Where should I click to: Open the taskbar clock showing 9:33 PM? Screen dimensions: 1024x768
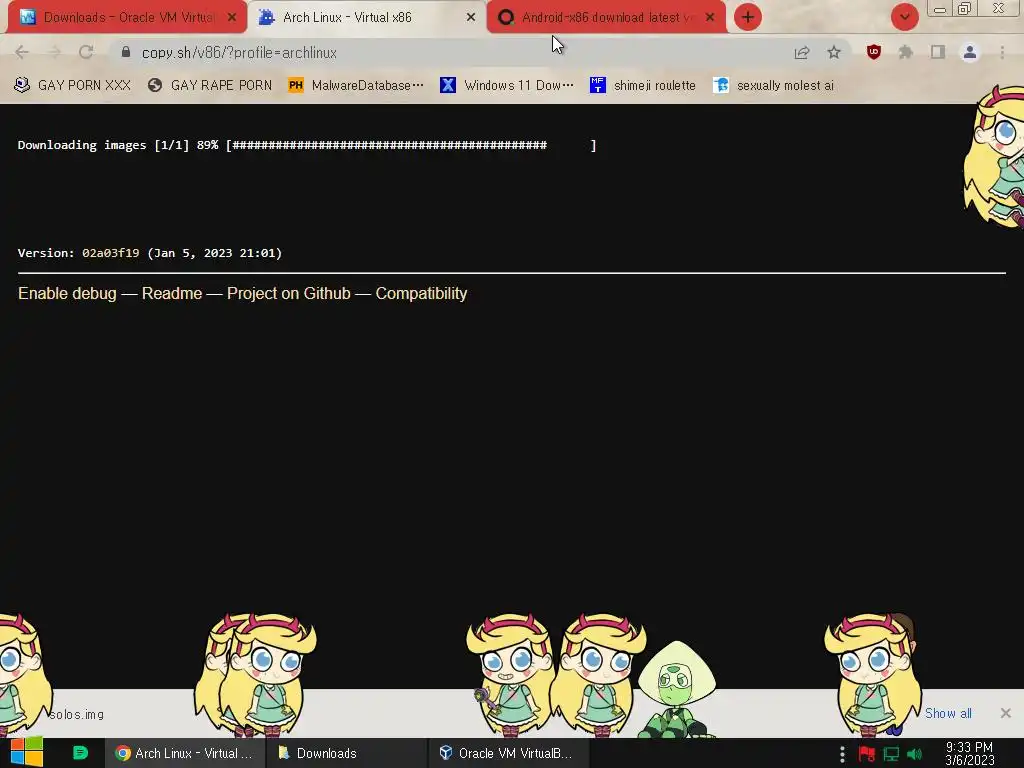click(x=970, y=754)
